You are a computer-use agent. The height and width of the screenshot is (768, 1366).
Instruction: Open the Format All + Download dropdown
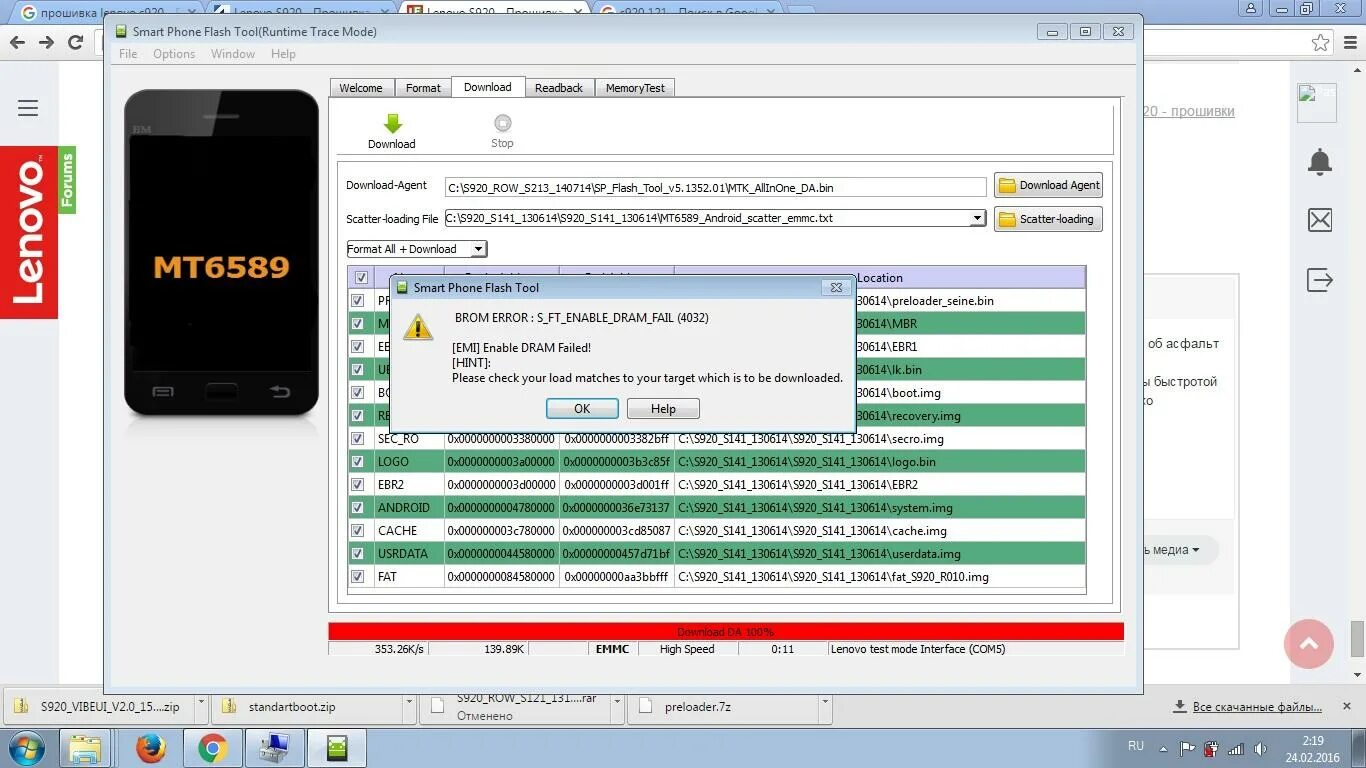pos(477,248)
